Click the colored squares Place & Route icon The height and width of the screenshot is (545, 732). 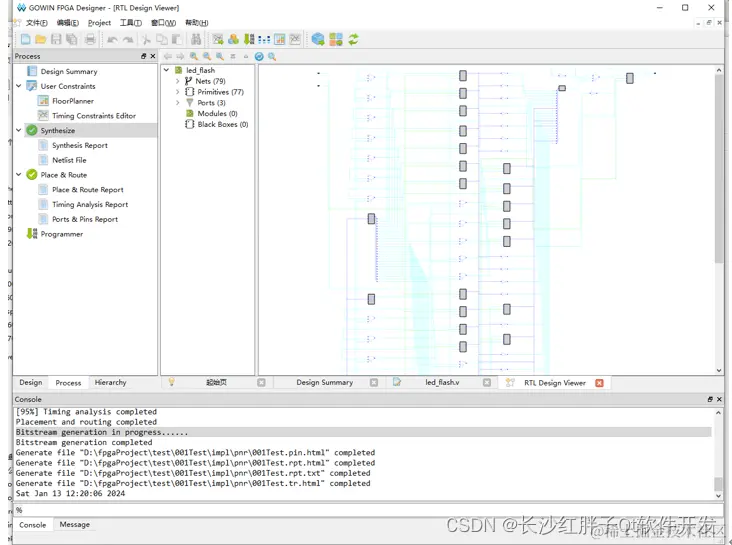(x=336, y=39)
